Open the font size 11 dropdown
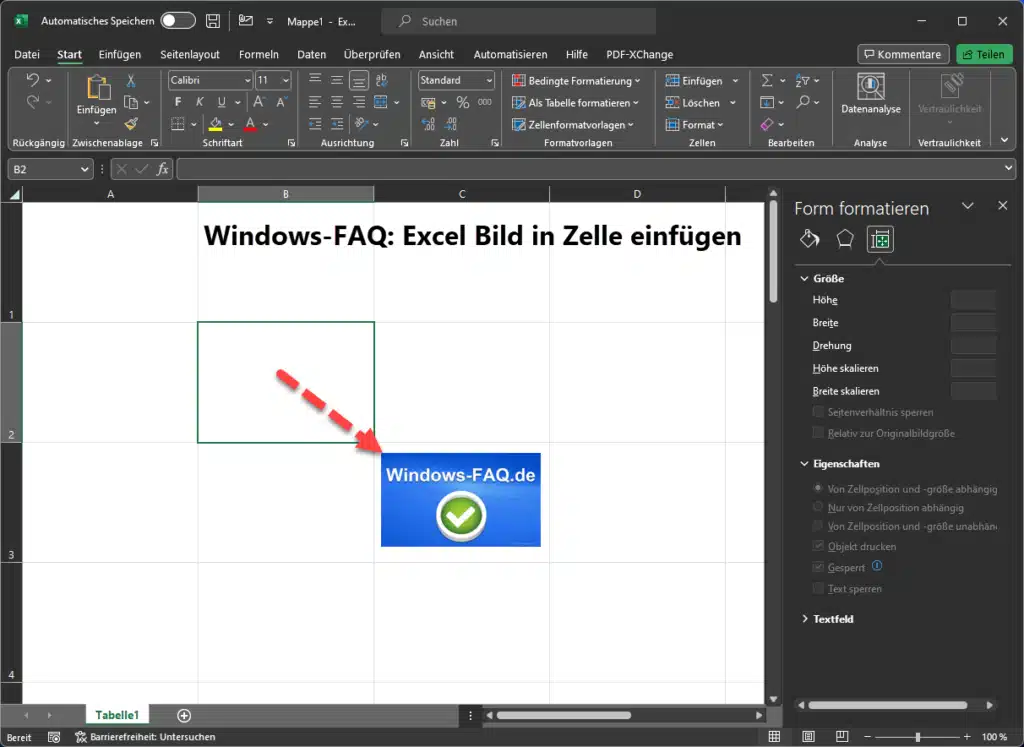Image resolution: width=1024 pixels, height=747 pixels. pos(285,80)
